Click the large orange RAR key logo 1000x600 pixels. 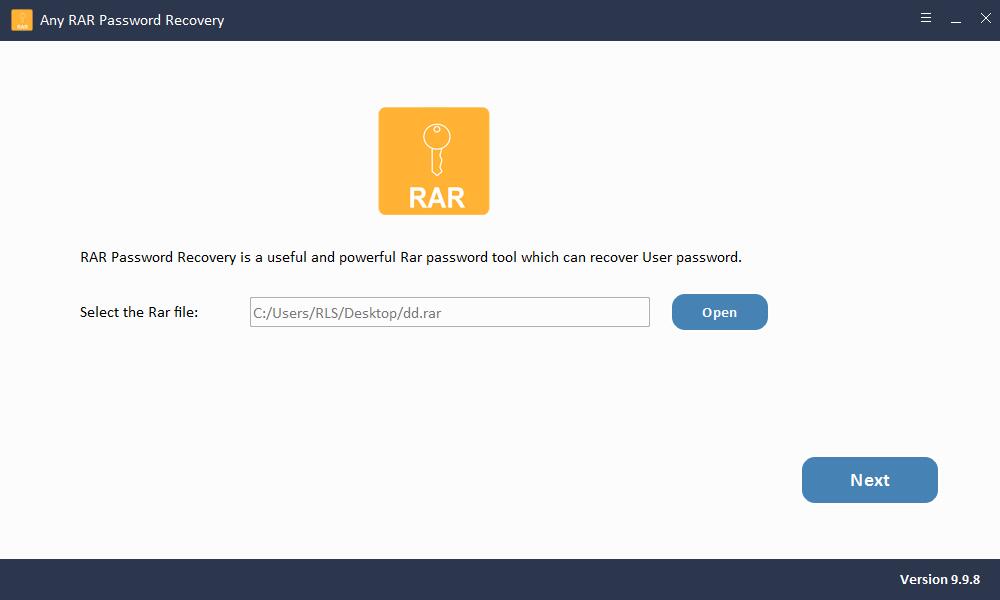(x=434, y=161)
